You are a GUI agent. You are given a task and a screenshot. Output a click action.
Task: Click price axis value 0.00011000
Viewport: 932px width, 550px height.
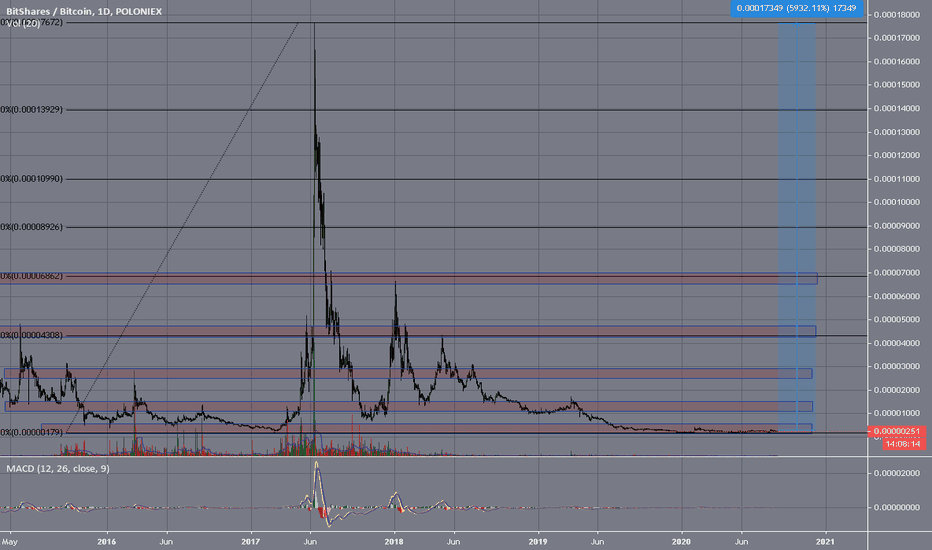pyautogui.click(x=897, y=179)
